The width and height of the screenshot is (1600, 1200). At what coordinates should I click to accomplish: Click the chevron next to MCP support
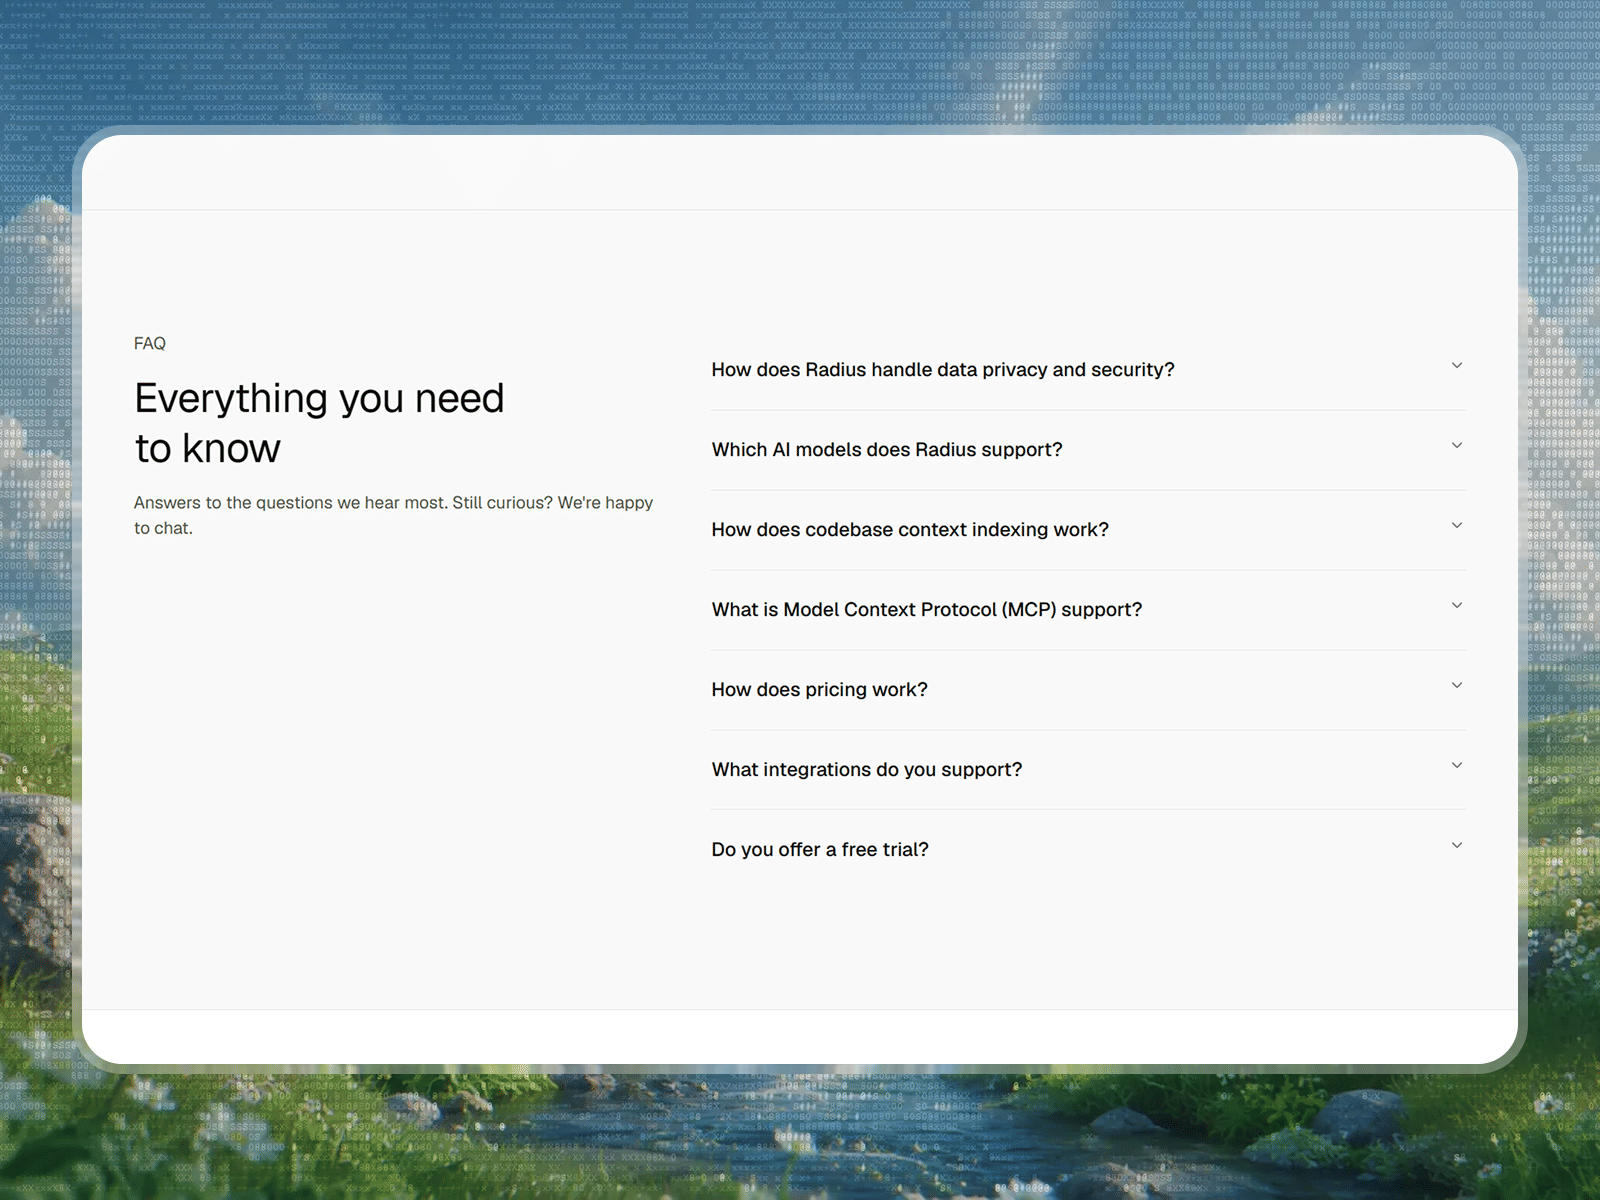click(x=1457, y=606)
